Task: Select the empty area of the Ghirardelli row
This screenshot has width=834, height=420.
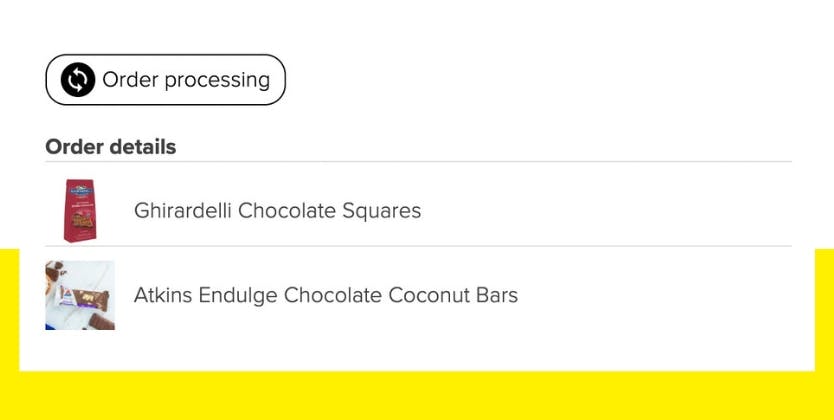Action: 606,211
